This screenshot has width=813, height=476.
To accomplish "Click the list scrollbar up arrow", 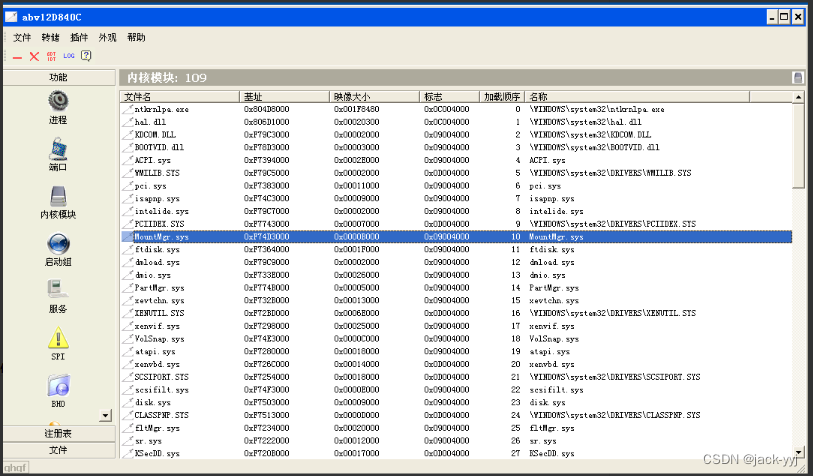I will [798, 97].
